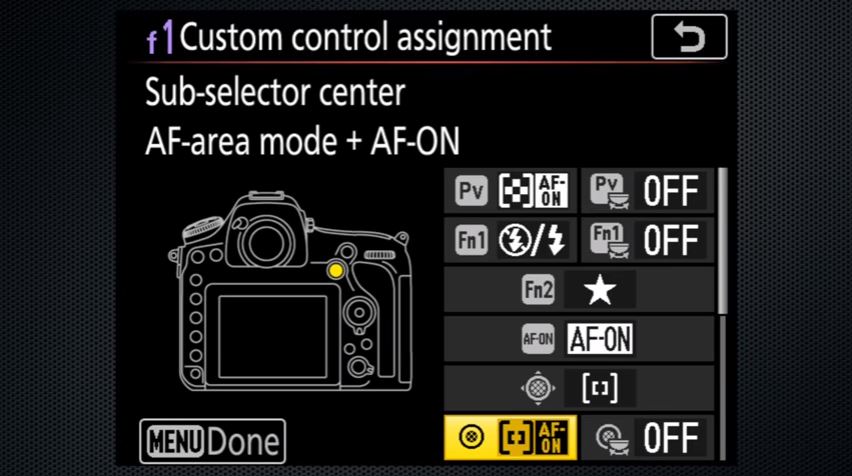Click the yellow dot on camera diagram
Viewport: 852px width, 476px height.
(x=336, y=271)
